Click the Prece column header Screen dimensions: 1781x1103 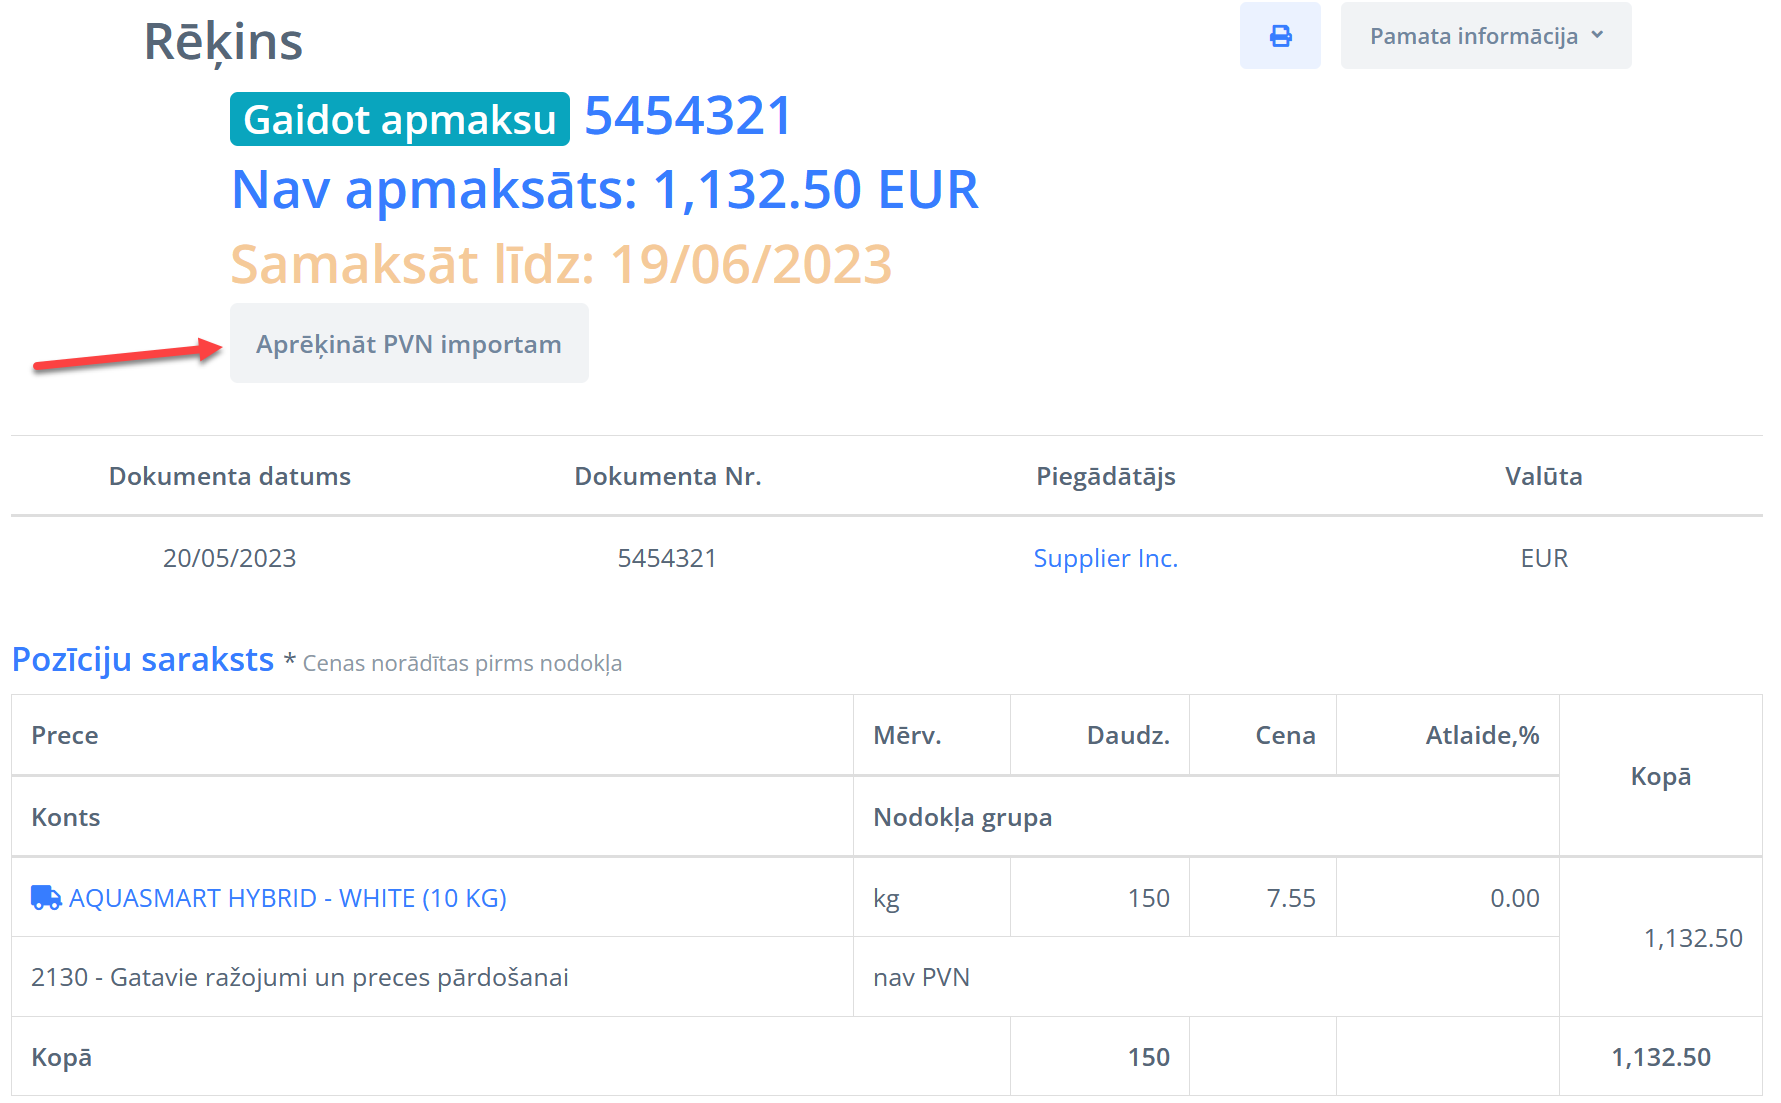[65, 735]
